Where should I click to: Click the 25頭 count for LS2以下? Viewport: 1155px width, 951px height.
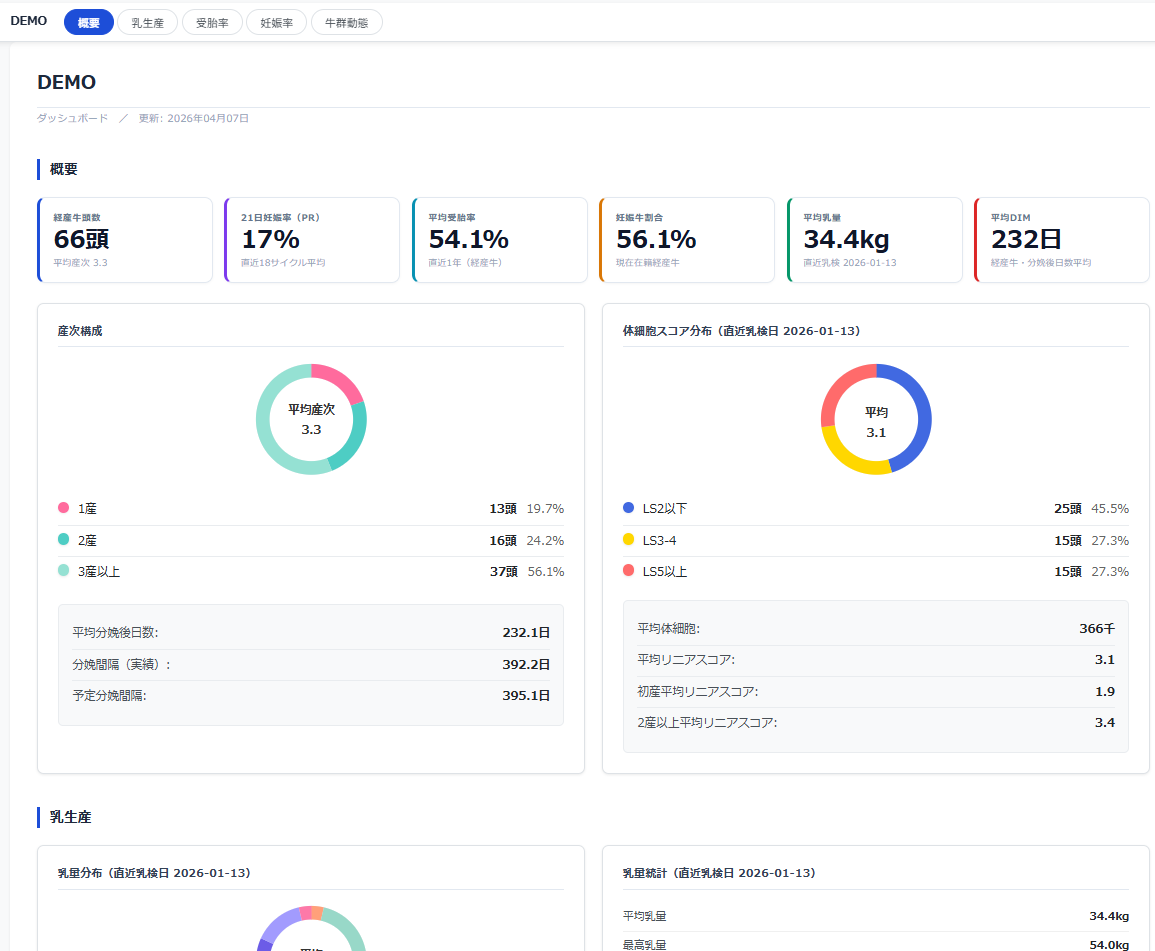pos(1068,509)
